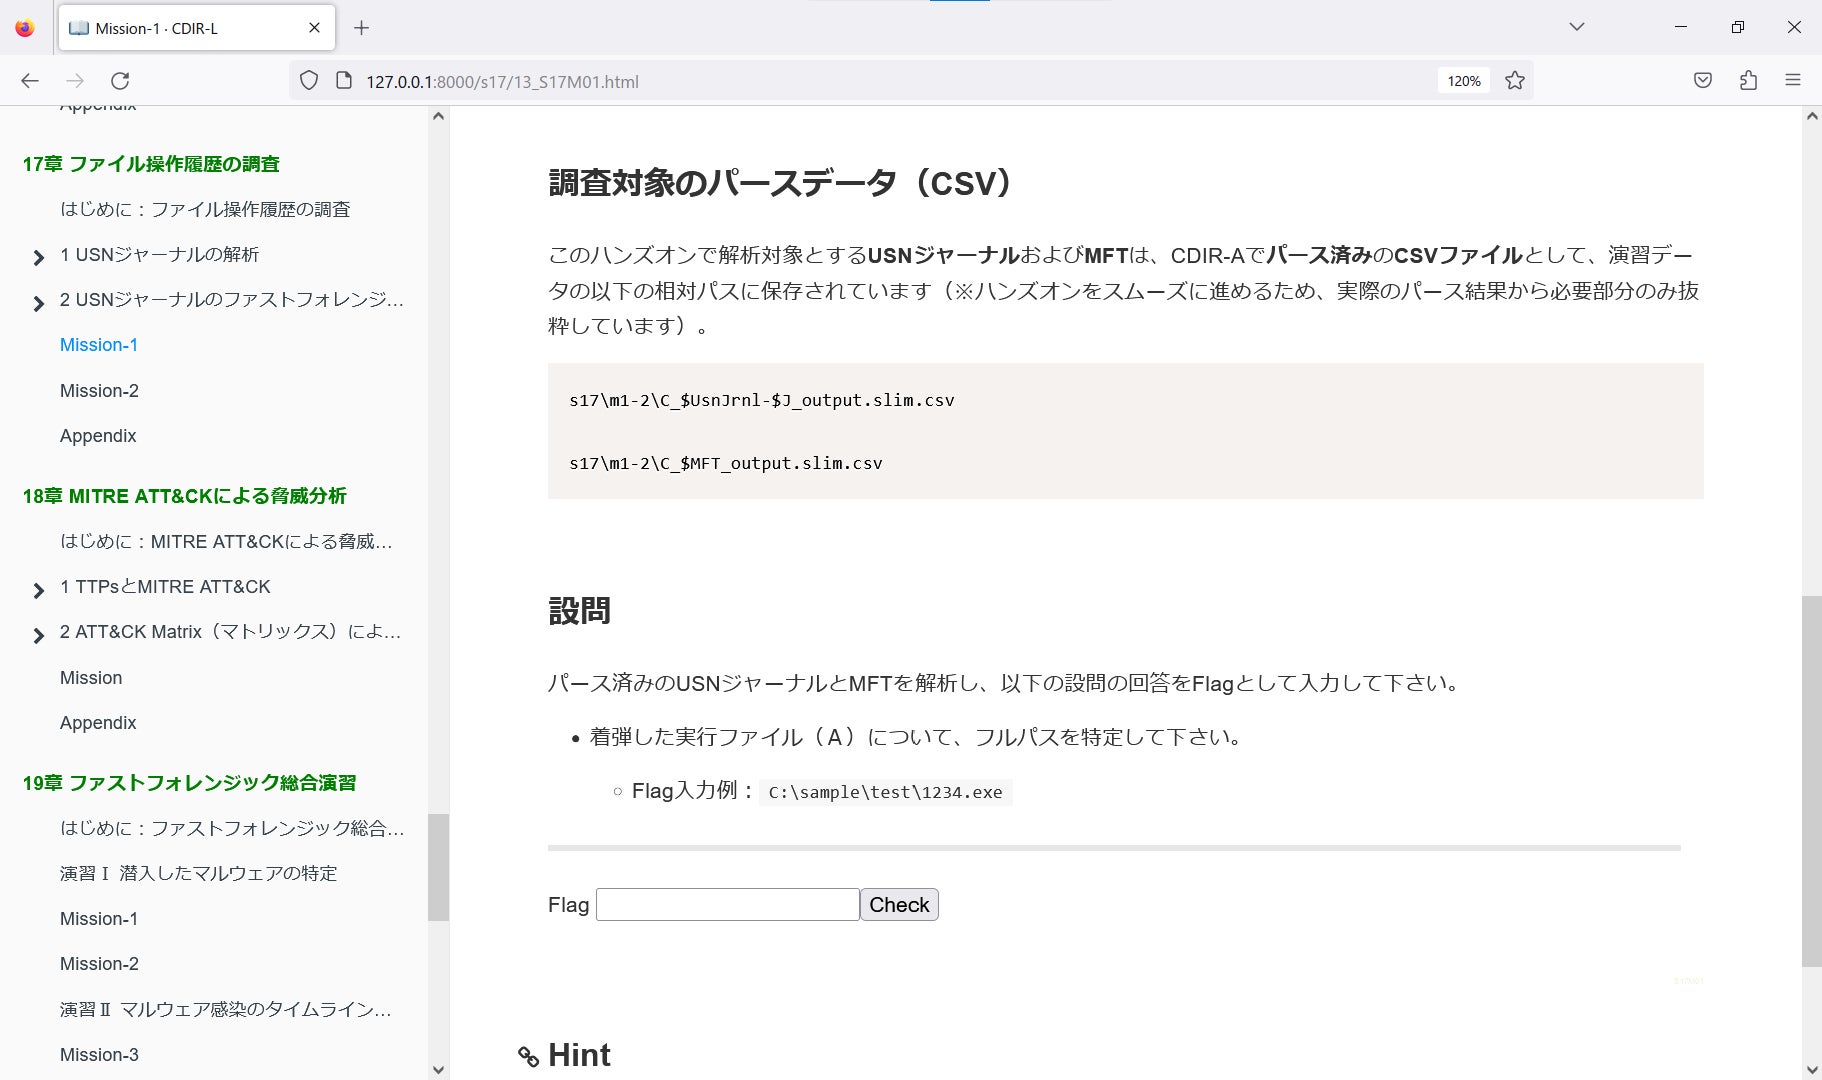The width and height of the screenshot is (1822, 1080).
Task: Open Mission under chapter 18
Action: 91,677
